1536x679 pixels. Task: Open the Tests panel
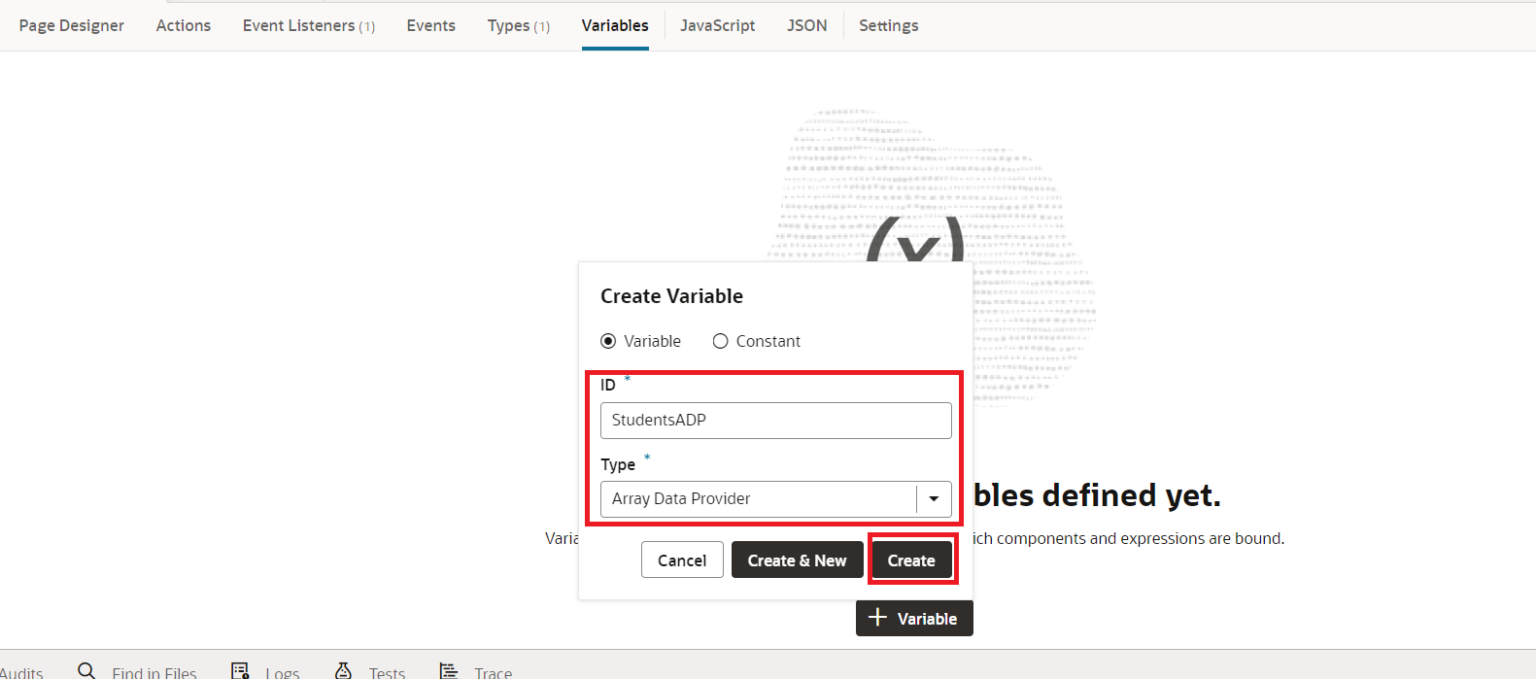[386, 671]
